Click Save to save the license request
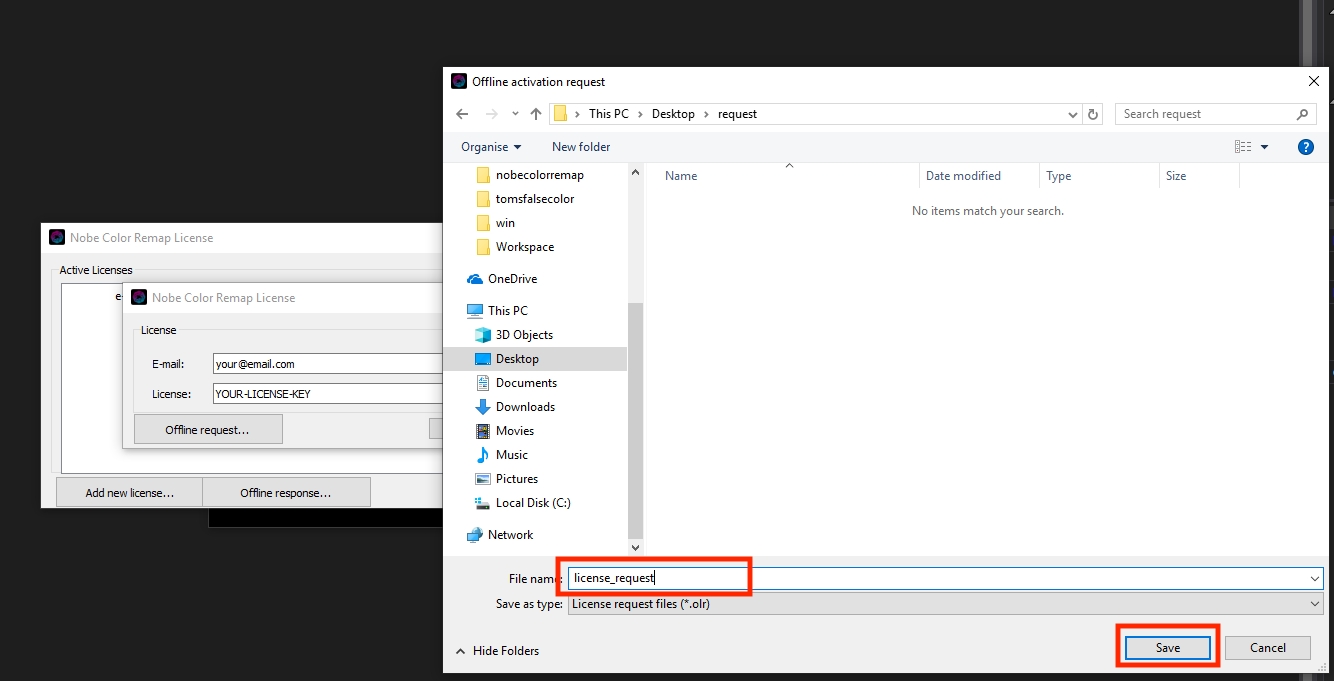Viewport: 1334px width, 681px height. [1168, 648]
